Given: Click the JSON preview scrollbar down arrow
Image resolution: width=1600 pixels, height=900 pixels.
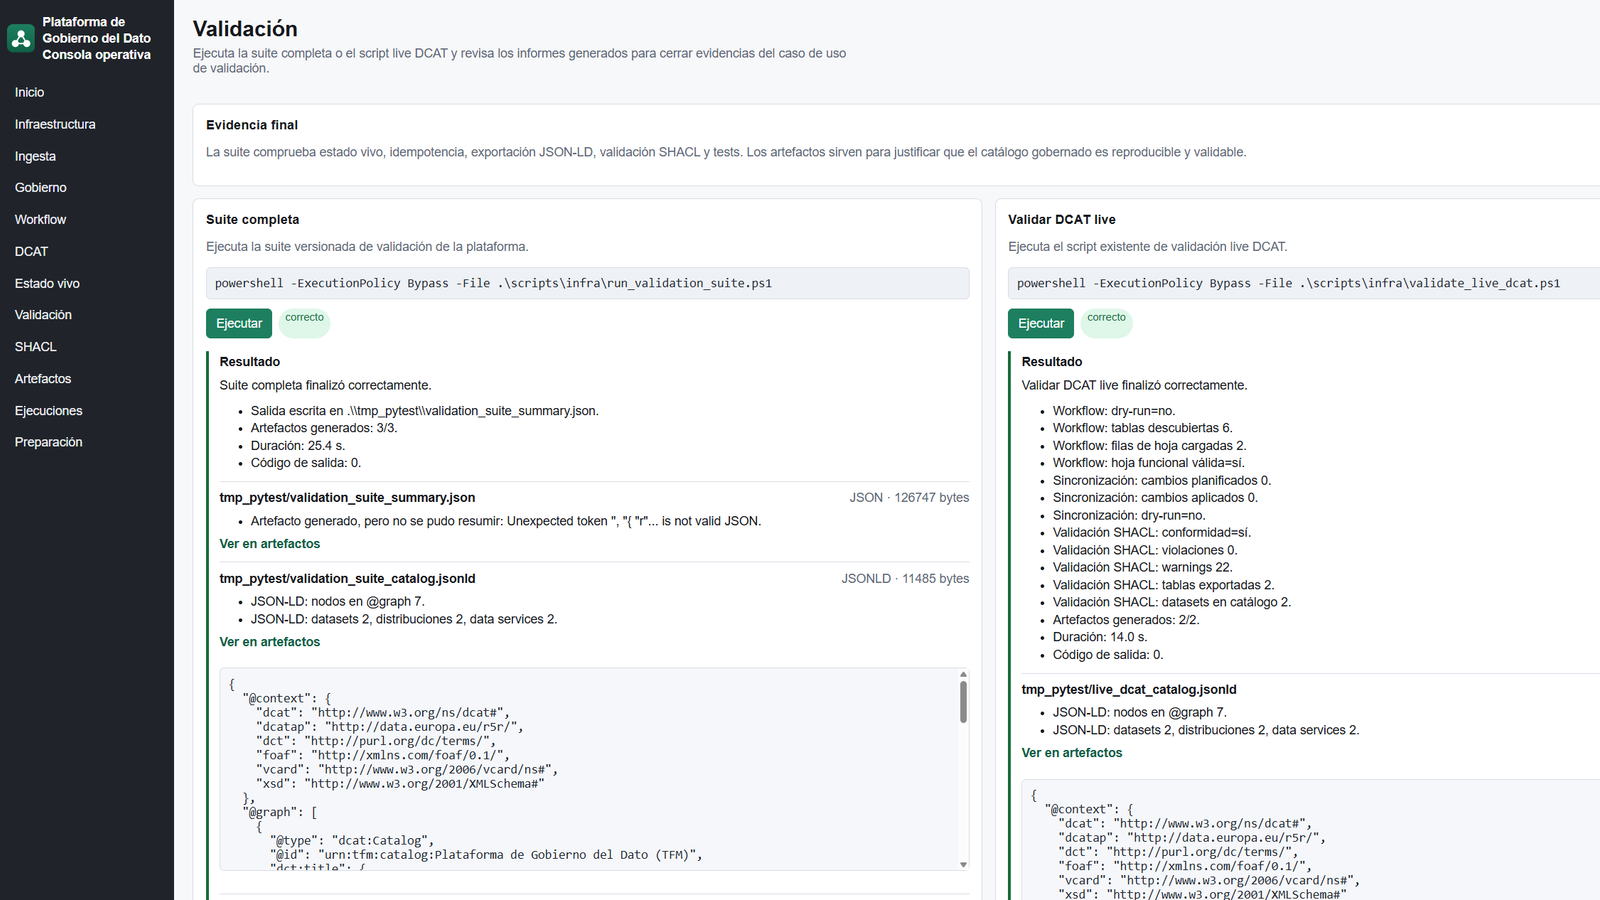Looking at the screenshot, I should coord(963,864).
